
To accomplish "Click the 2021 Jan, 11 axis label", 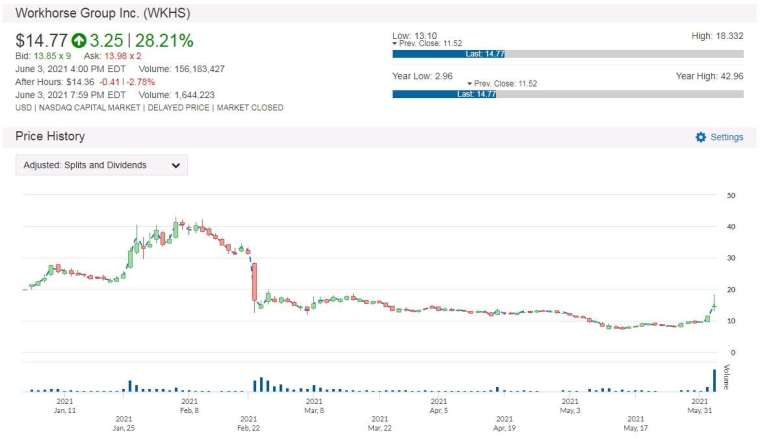I will (x=64, y=406).
